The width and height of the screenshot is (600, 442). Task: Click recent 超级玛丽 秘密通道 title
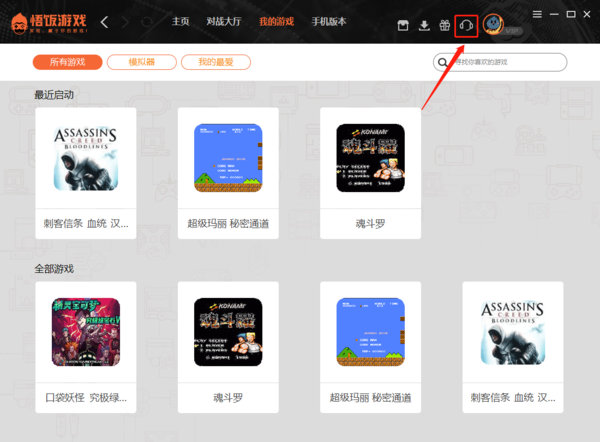tap(228, 223)
